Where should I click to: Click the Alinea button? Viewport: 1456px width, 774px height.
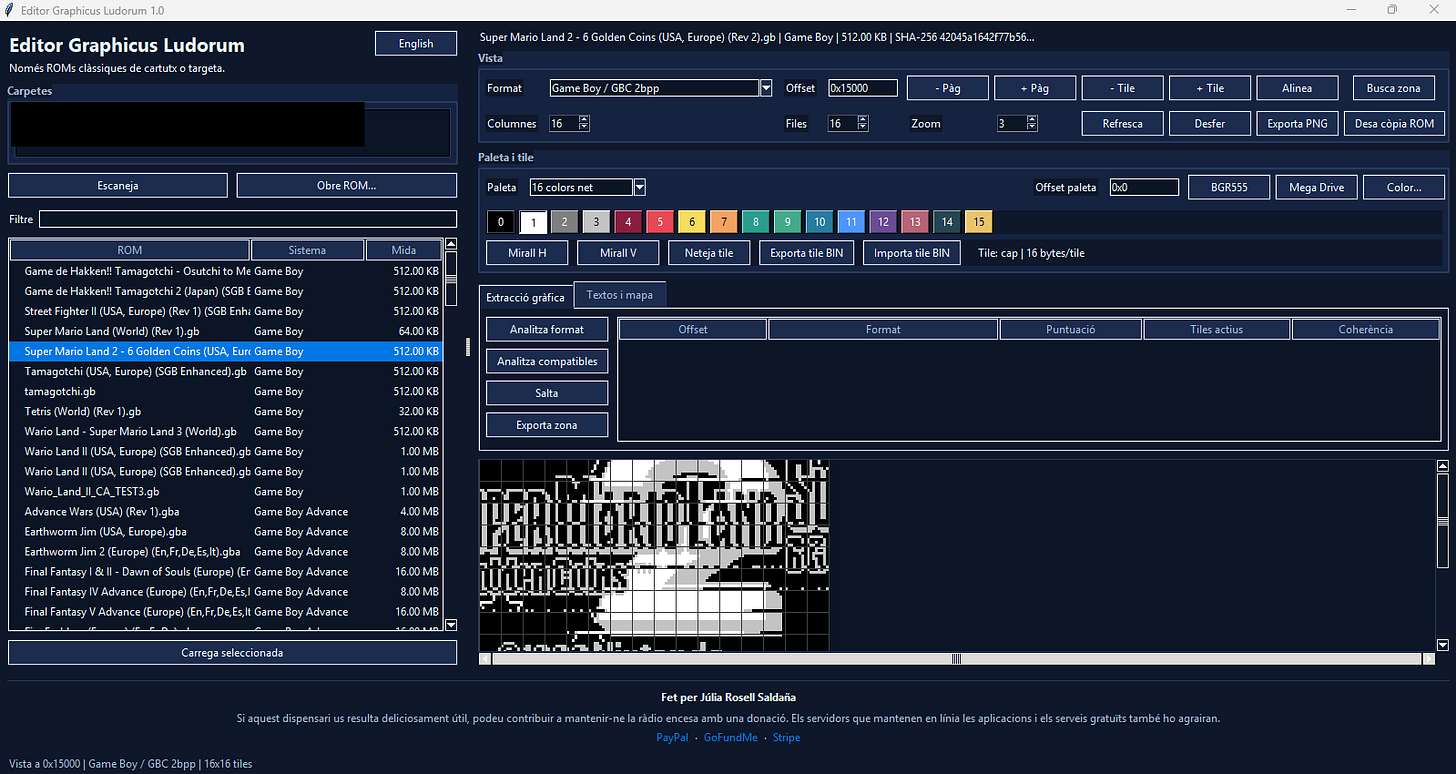click(x=1297, y=88)
